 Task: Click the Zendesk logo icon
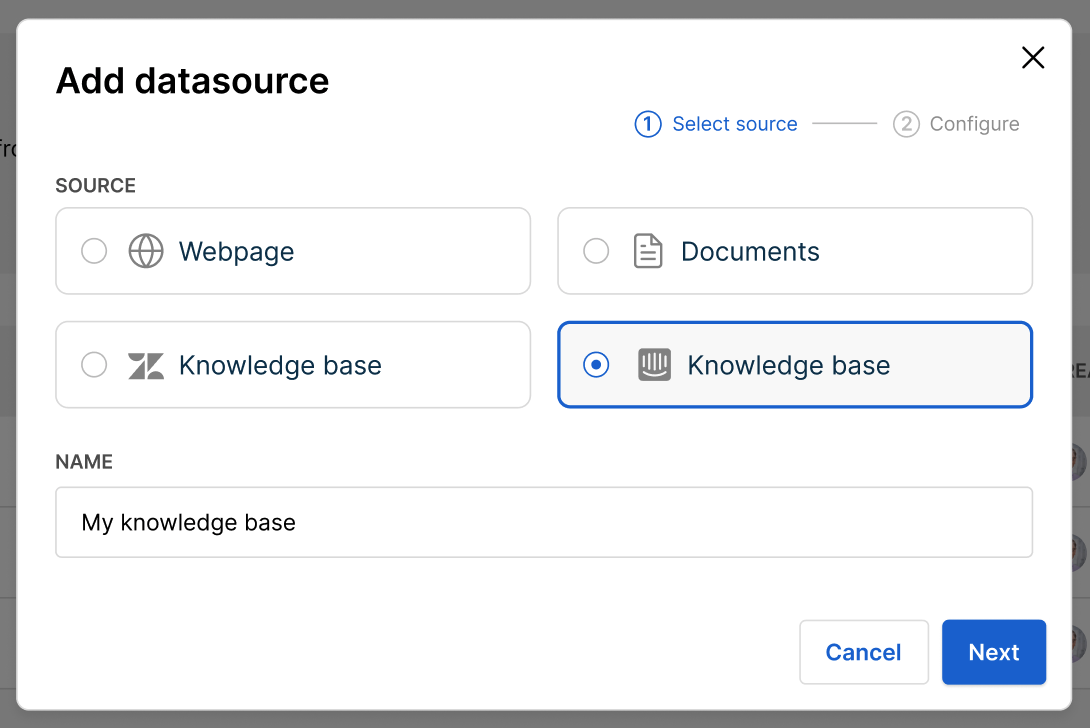(146, 366)
